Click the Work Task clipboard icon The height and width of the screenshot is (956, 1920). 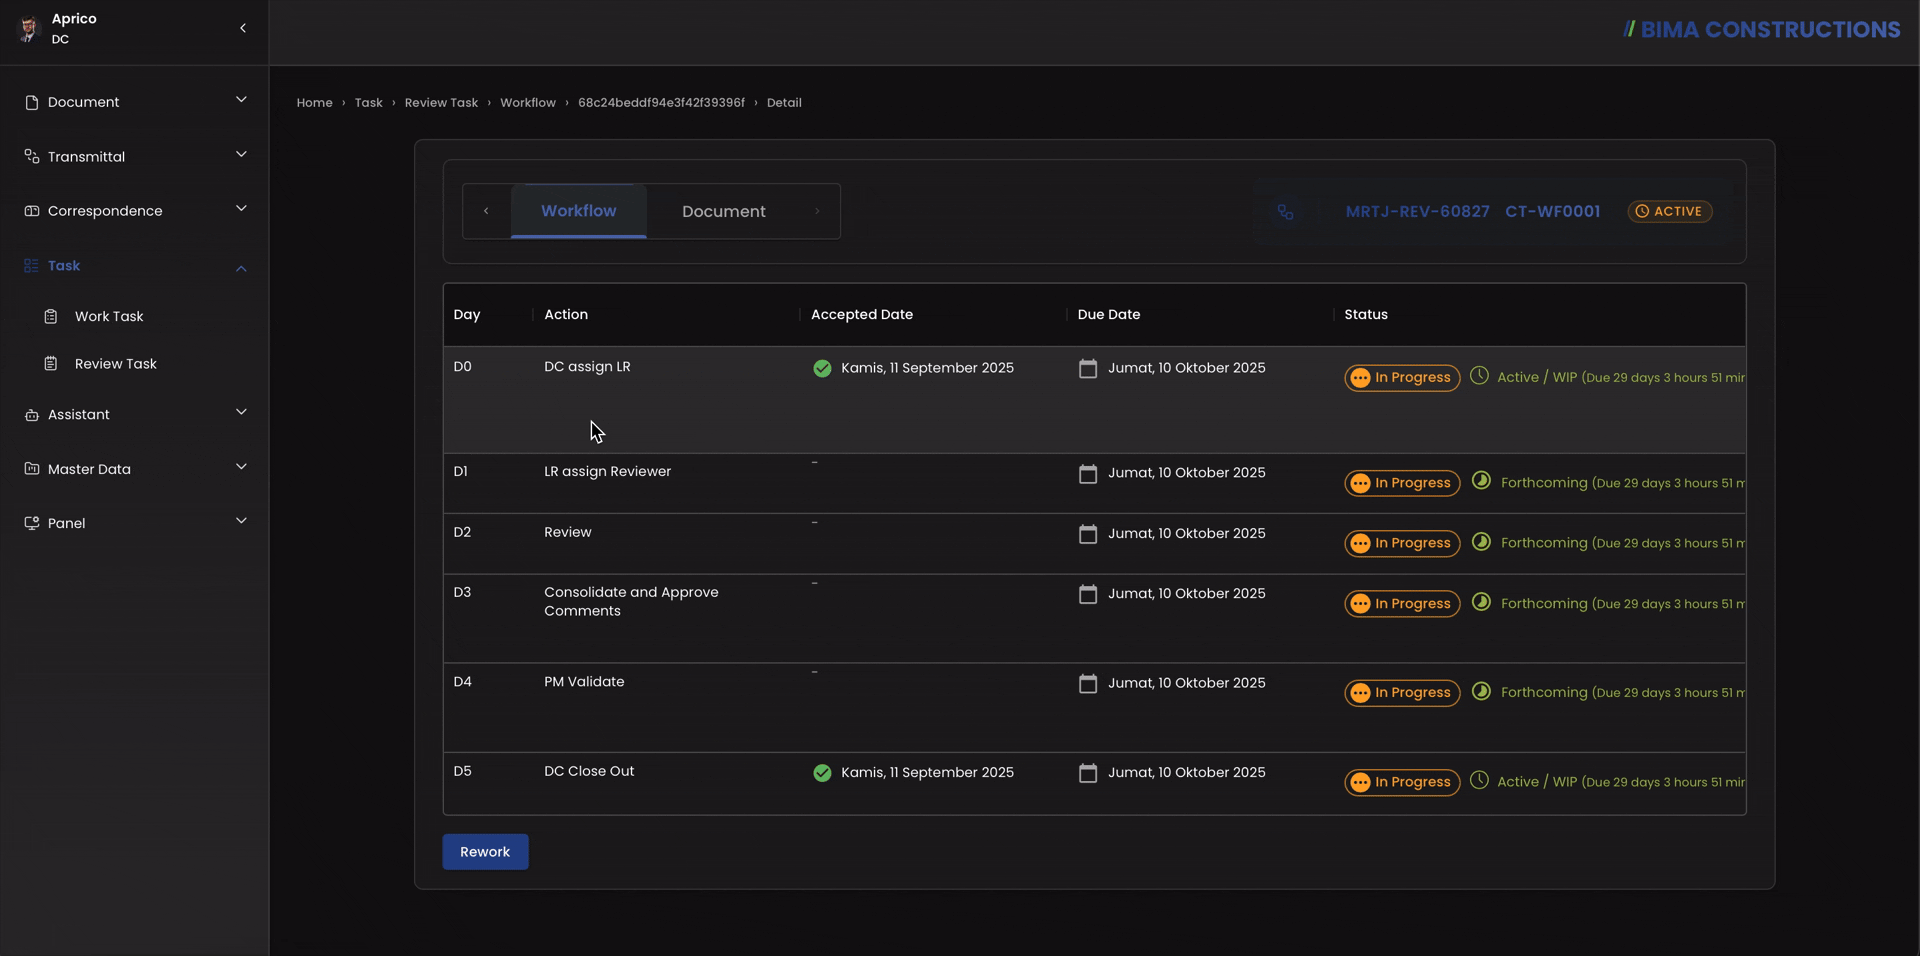pos(51,317)
